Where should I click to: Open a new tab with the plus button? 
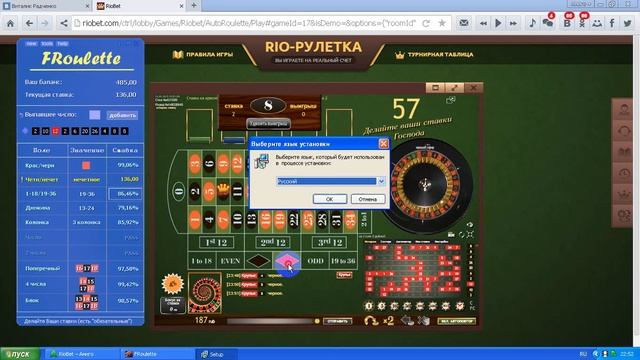pos(194,6)
